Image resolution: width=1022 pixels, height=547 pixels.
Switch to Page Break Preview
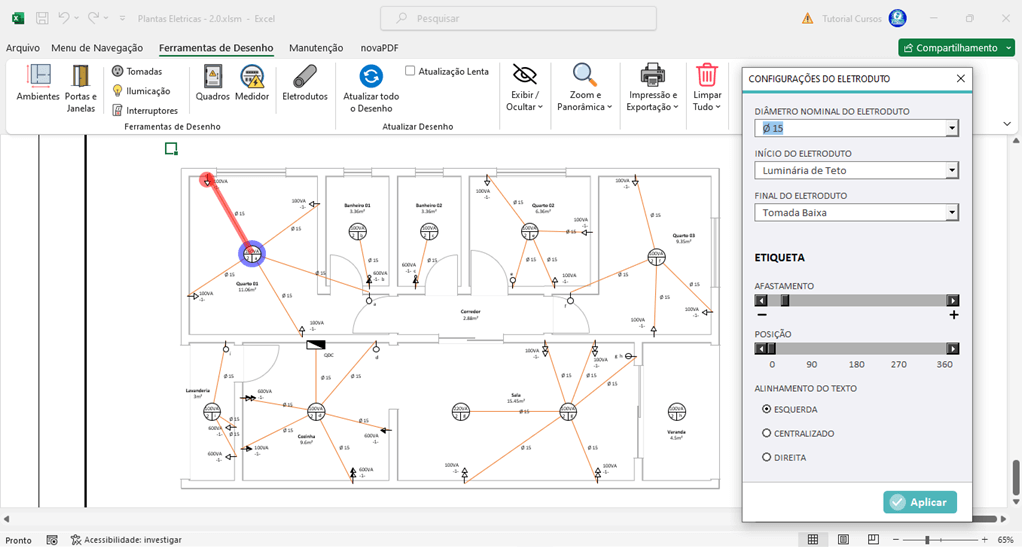pyautogui.click(x=873, y=539)
